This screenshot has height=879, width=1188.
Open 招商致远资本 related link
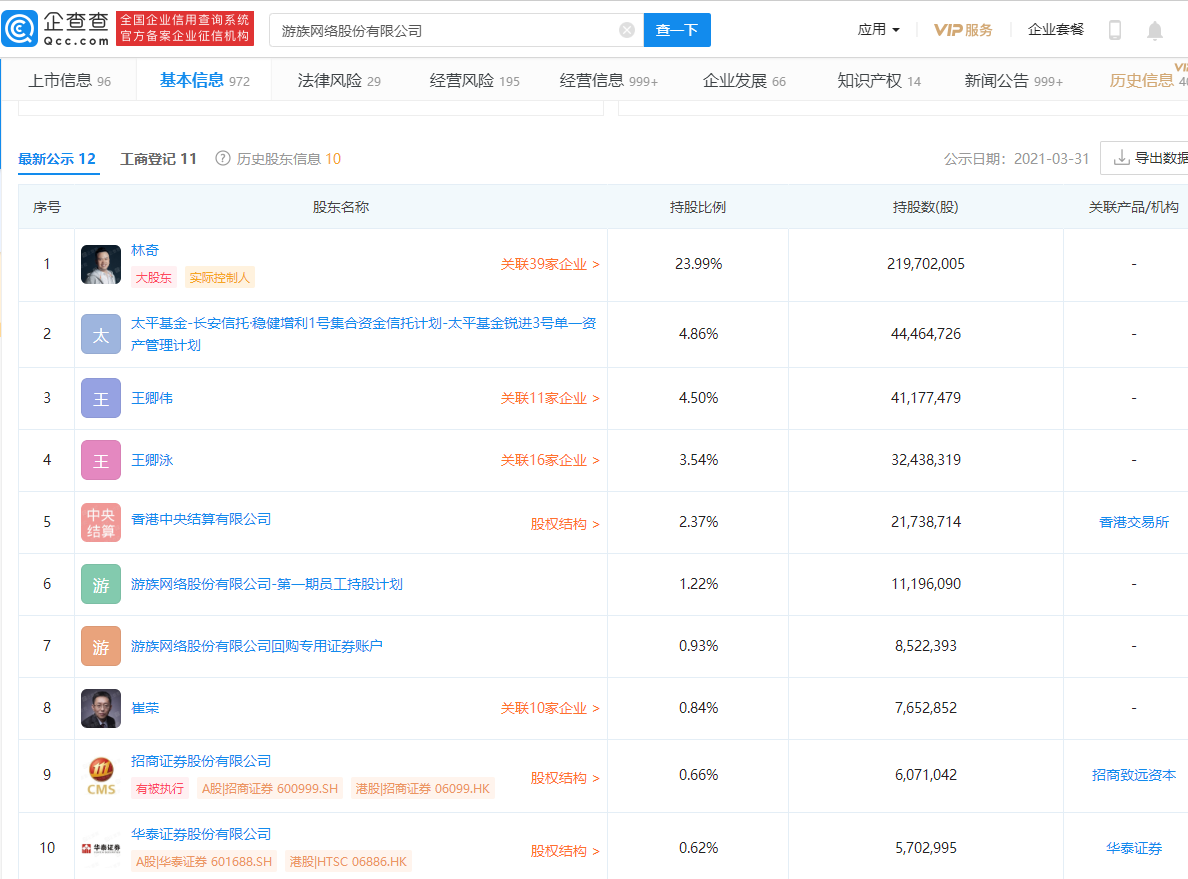click(x=1133, y=775)
